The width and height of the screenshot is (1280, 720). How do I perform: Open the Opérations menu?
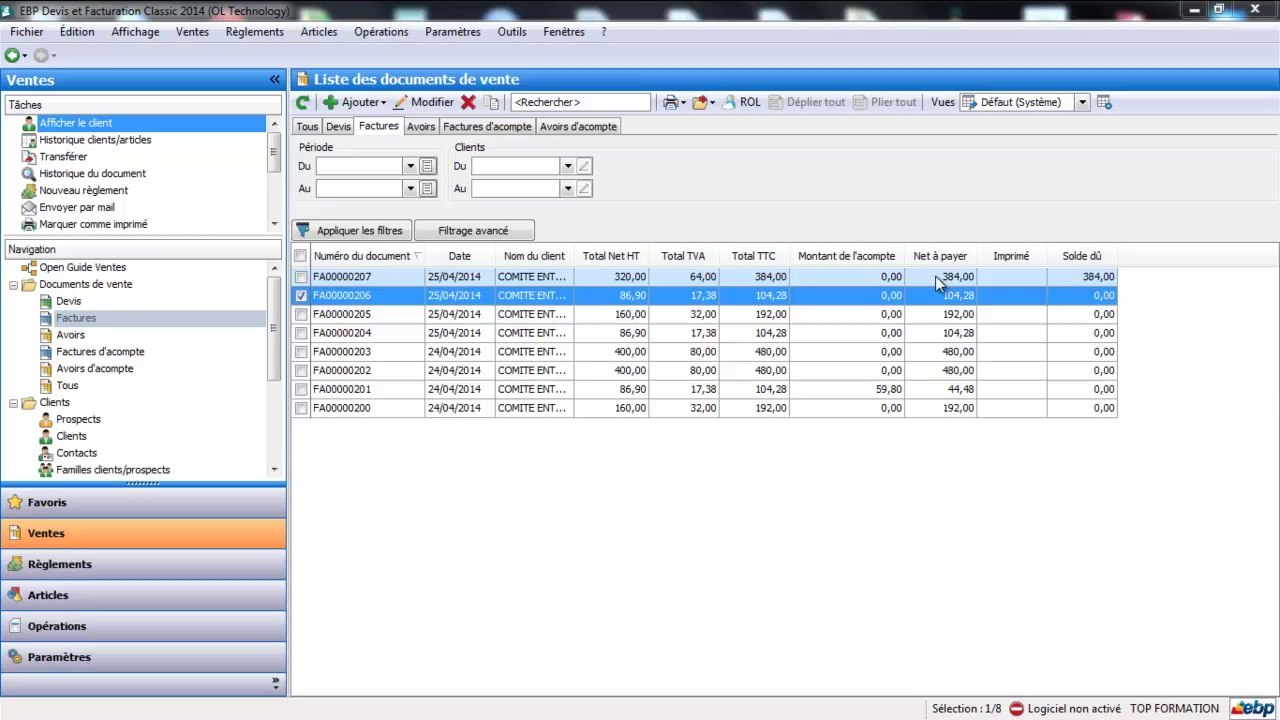click(381, 32)
